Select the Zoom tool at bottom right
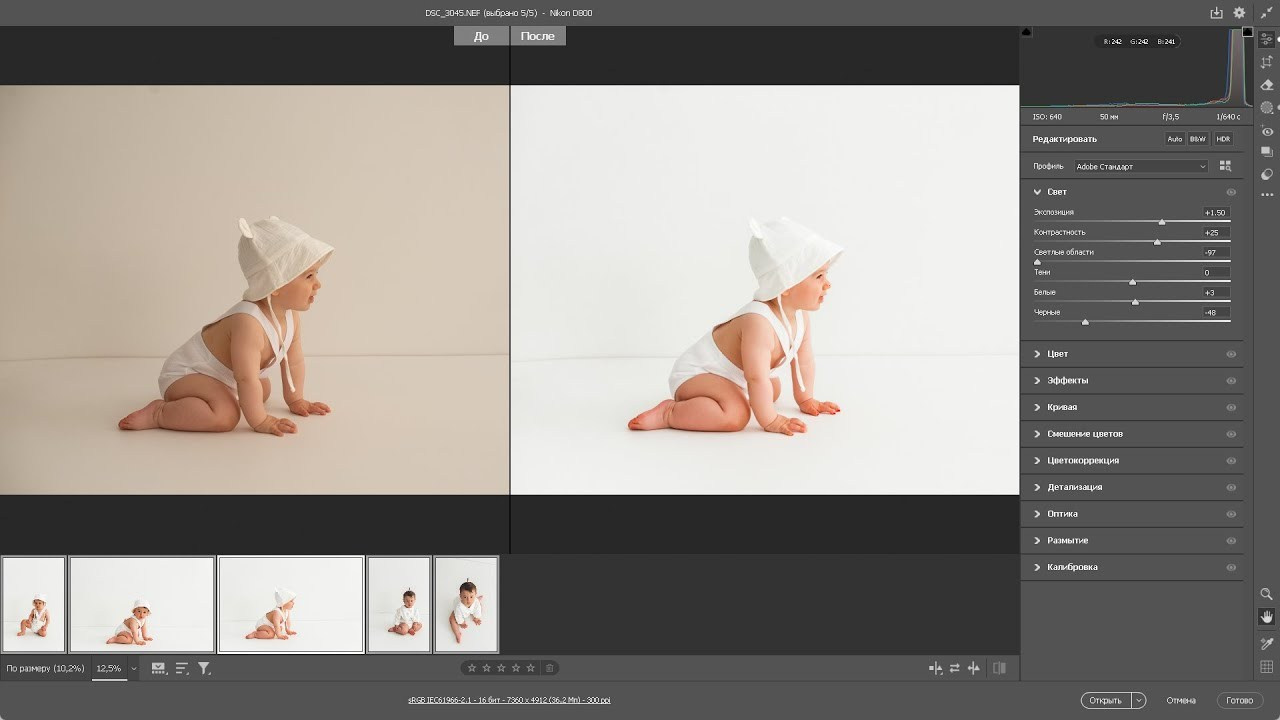Image resolution: width=1280 pixels, height=720 pixels. 1266,594
